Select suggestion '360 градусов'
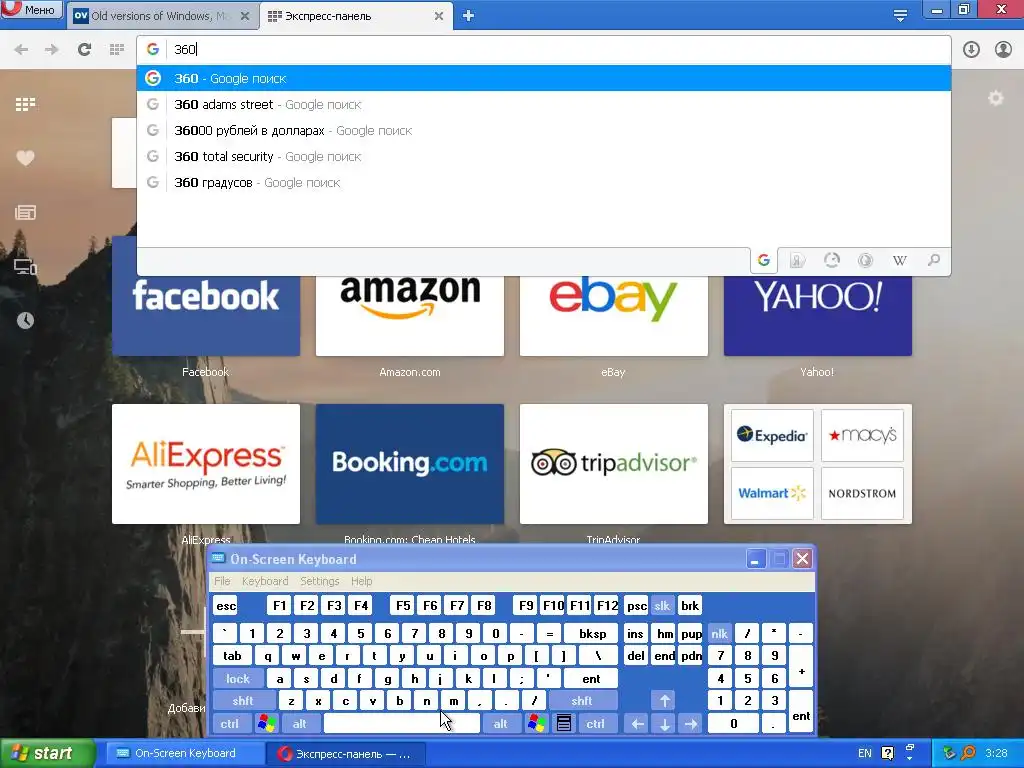This screenshot has height=768, width=1024. (543, 183)
